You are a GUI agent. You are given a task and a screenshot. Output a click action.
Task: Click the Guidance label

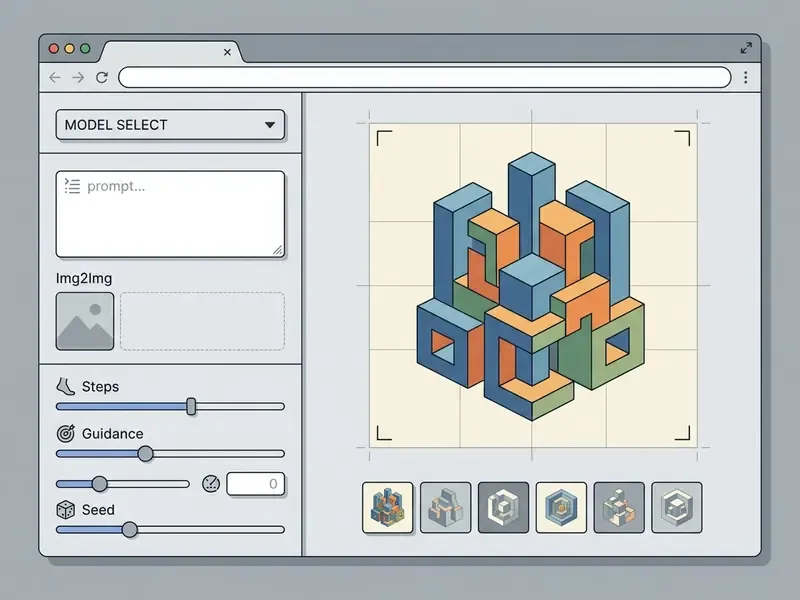tap(113, 434)
